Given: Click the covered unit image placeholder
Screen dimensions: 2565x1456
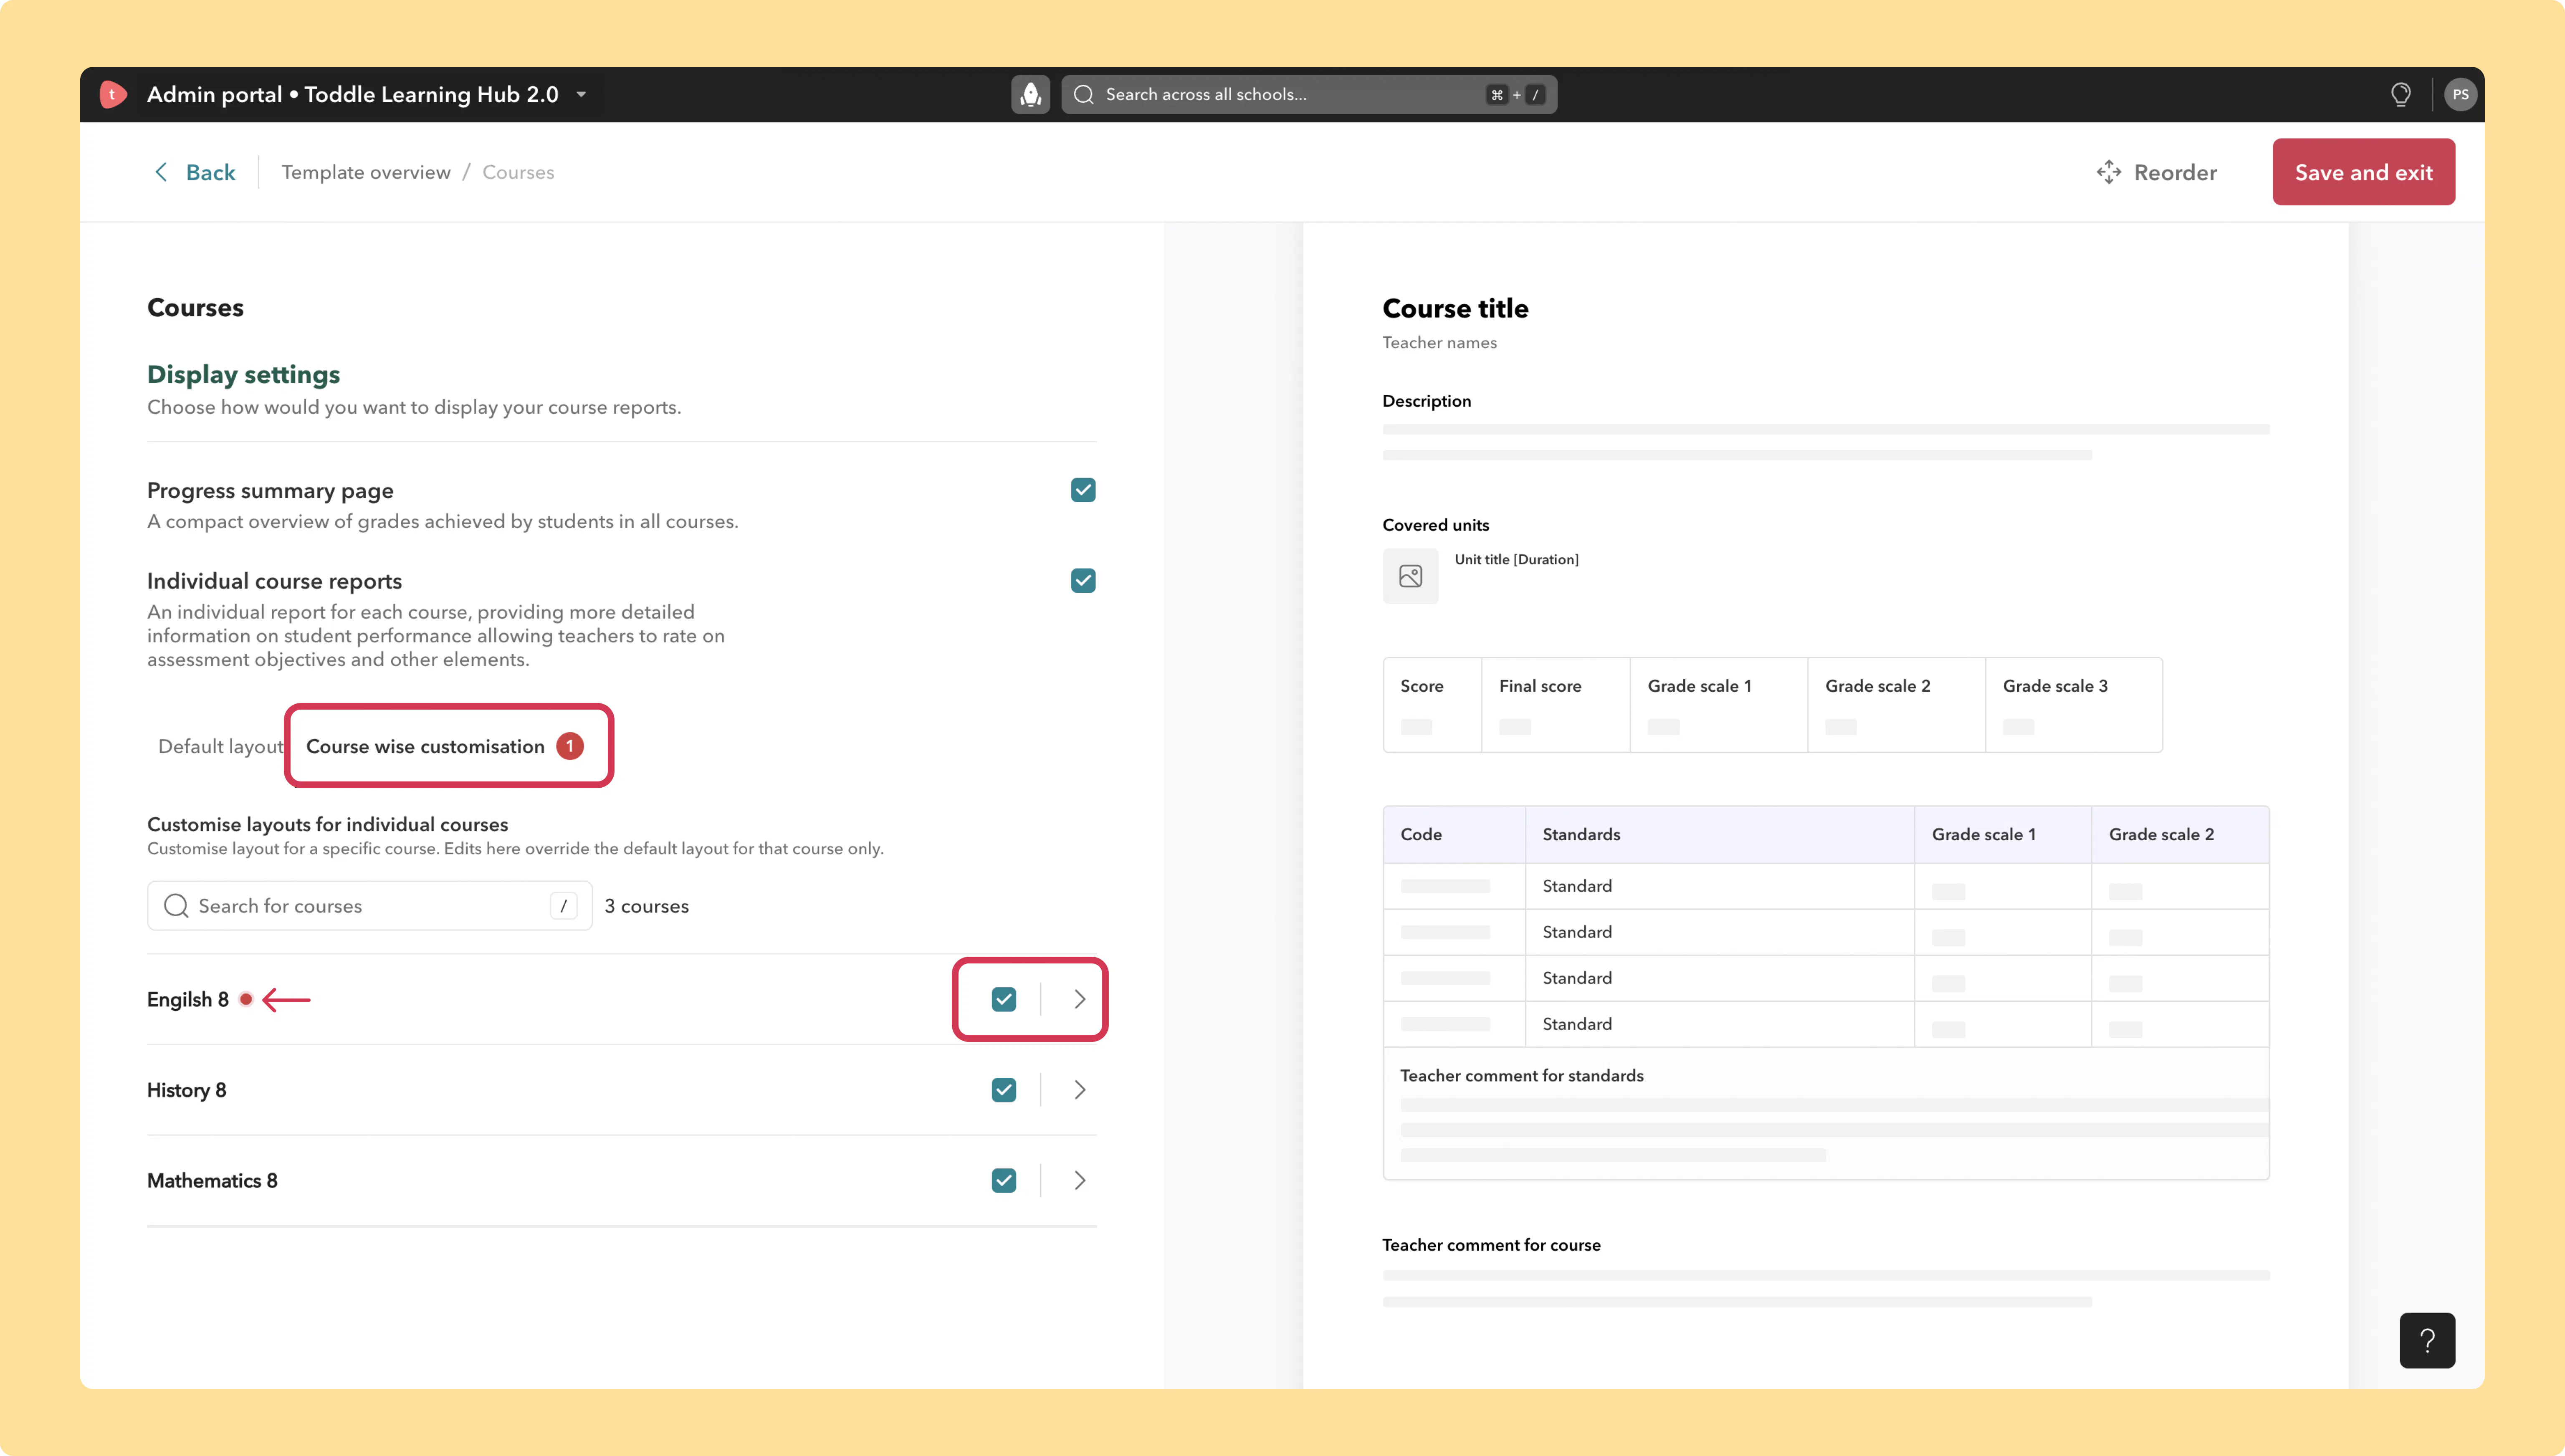Looking at the screenshot, I should 1410,576.
